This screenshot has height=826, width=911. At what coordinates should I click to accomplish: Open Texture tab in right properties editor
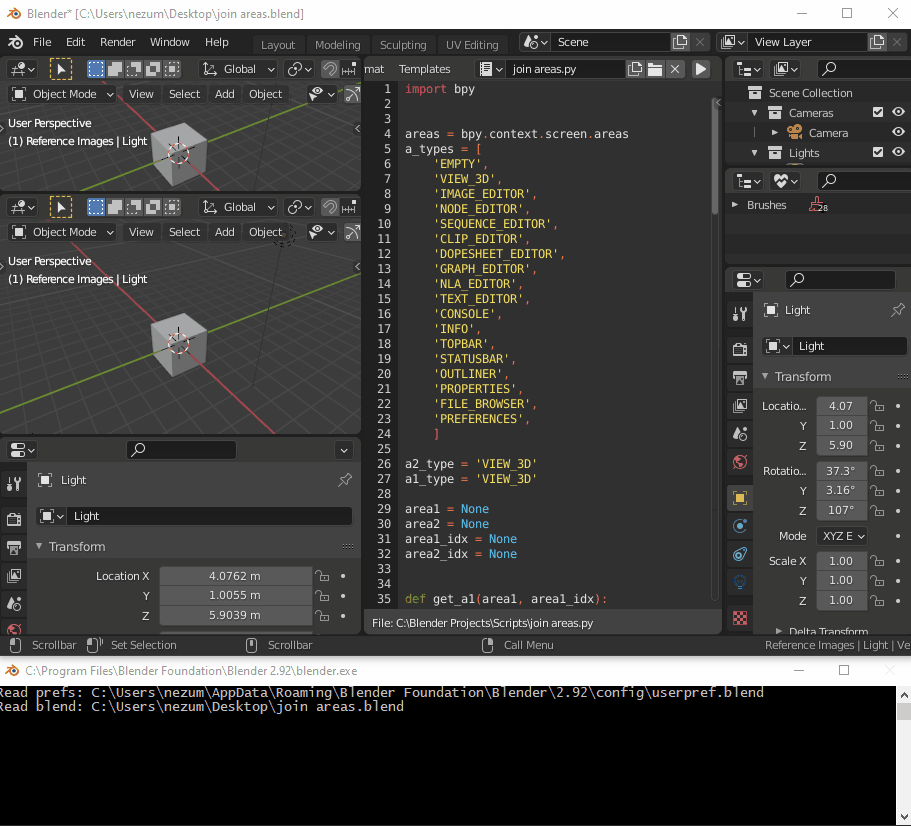point(740,617)
